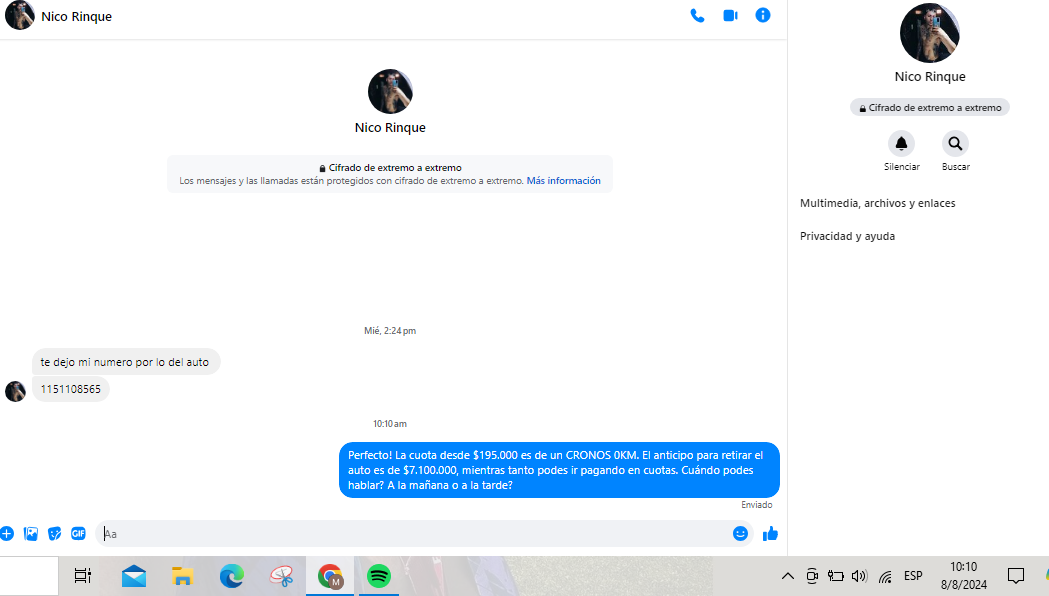Image resolution: width=1049 pixels, height=596 pixels.
Task: Open the plus more-actions button beside composer
Action: coord(7,534)
